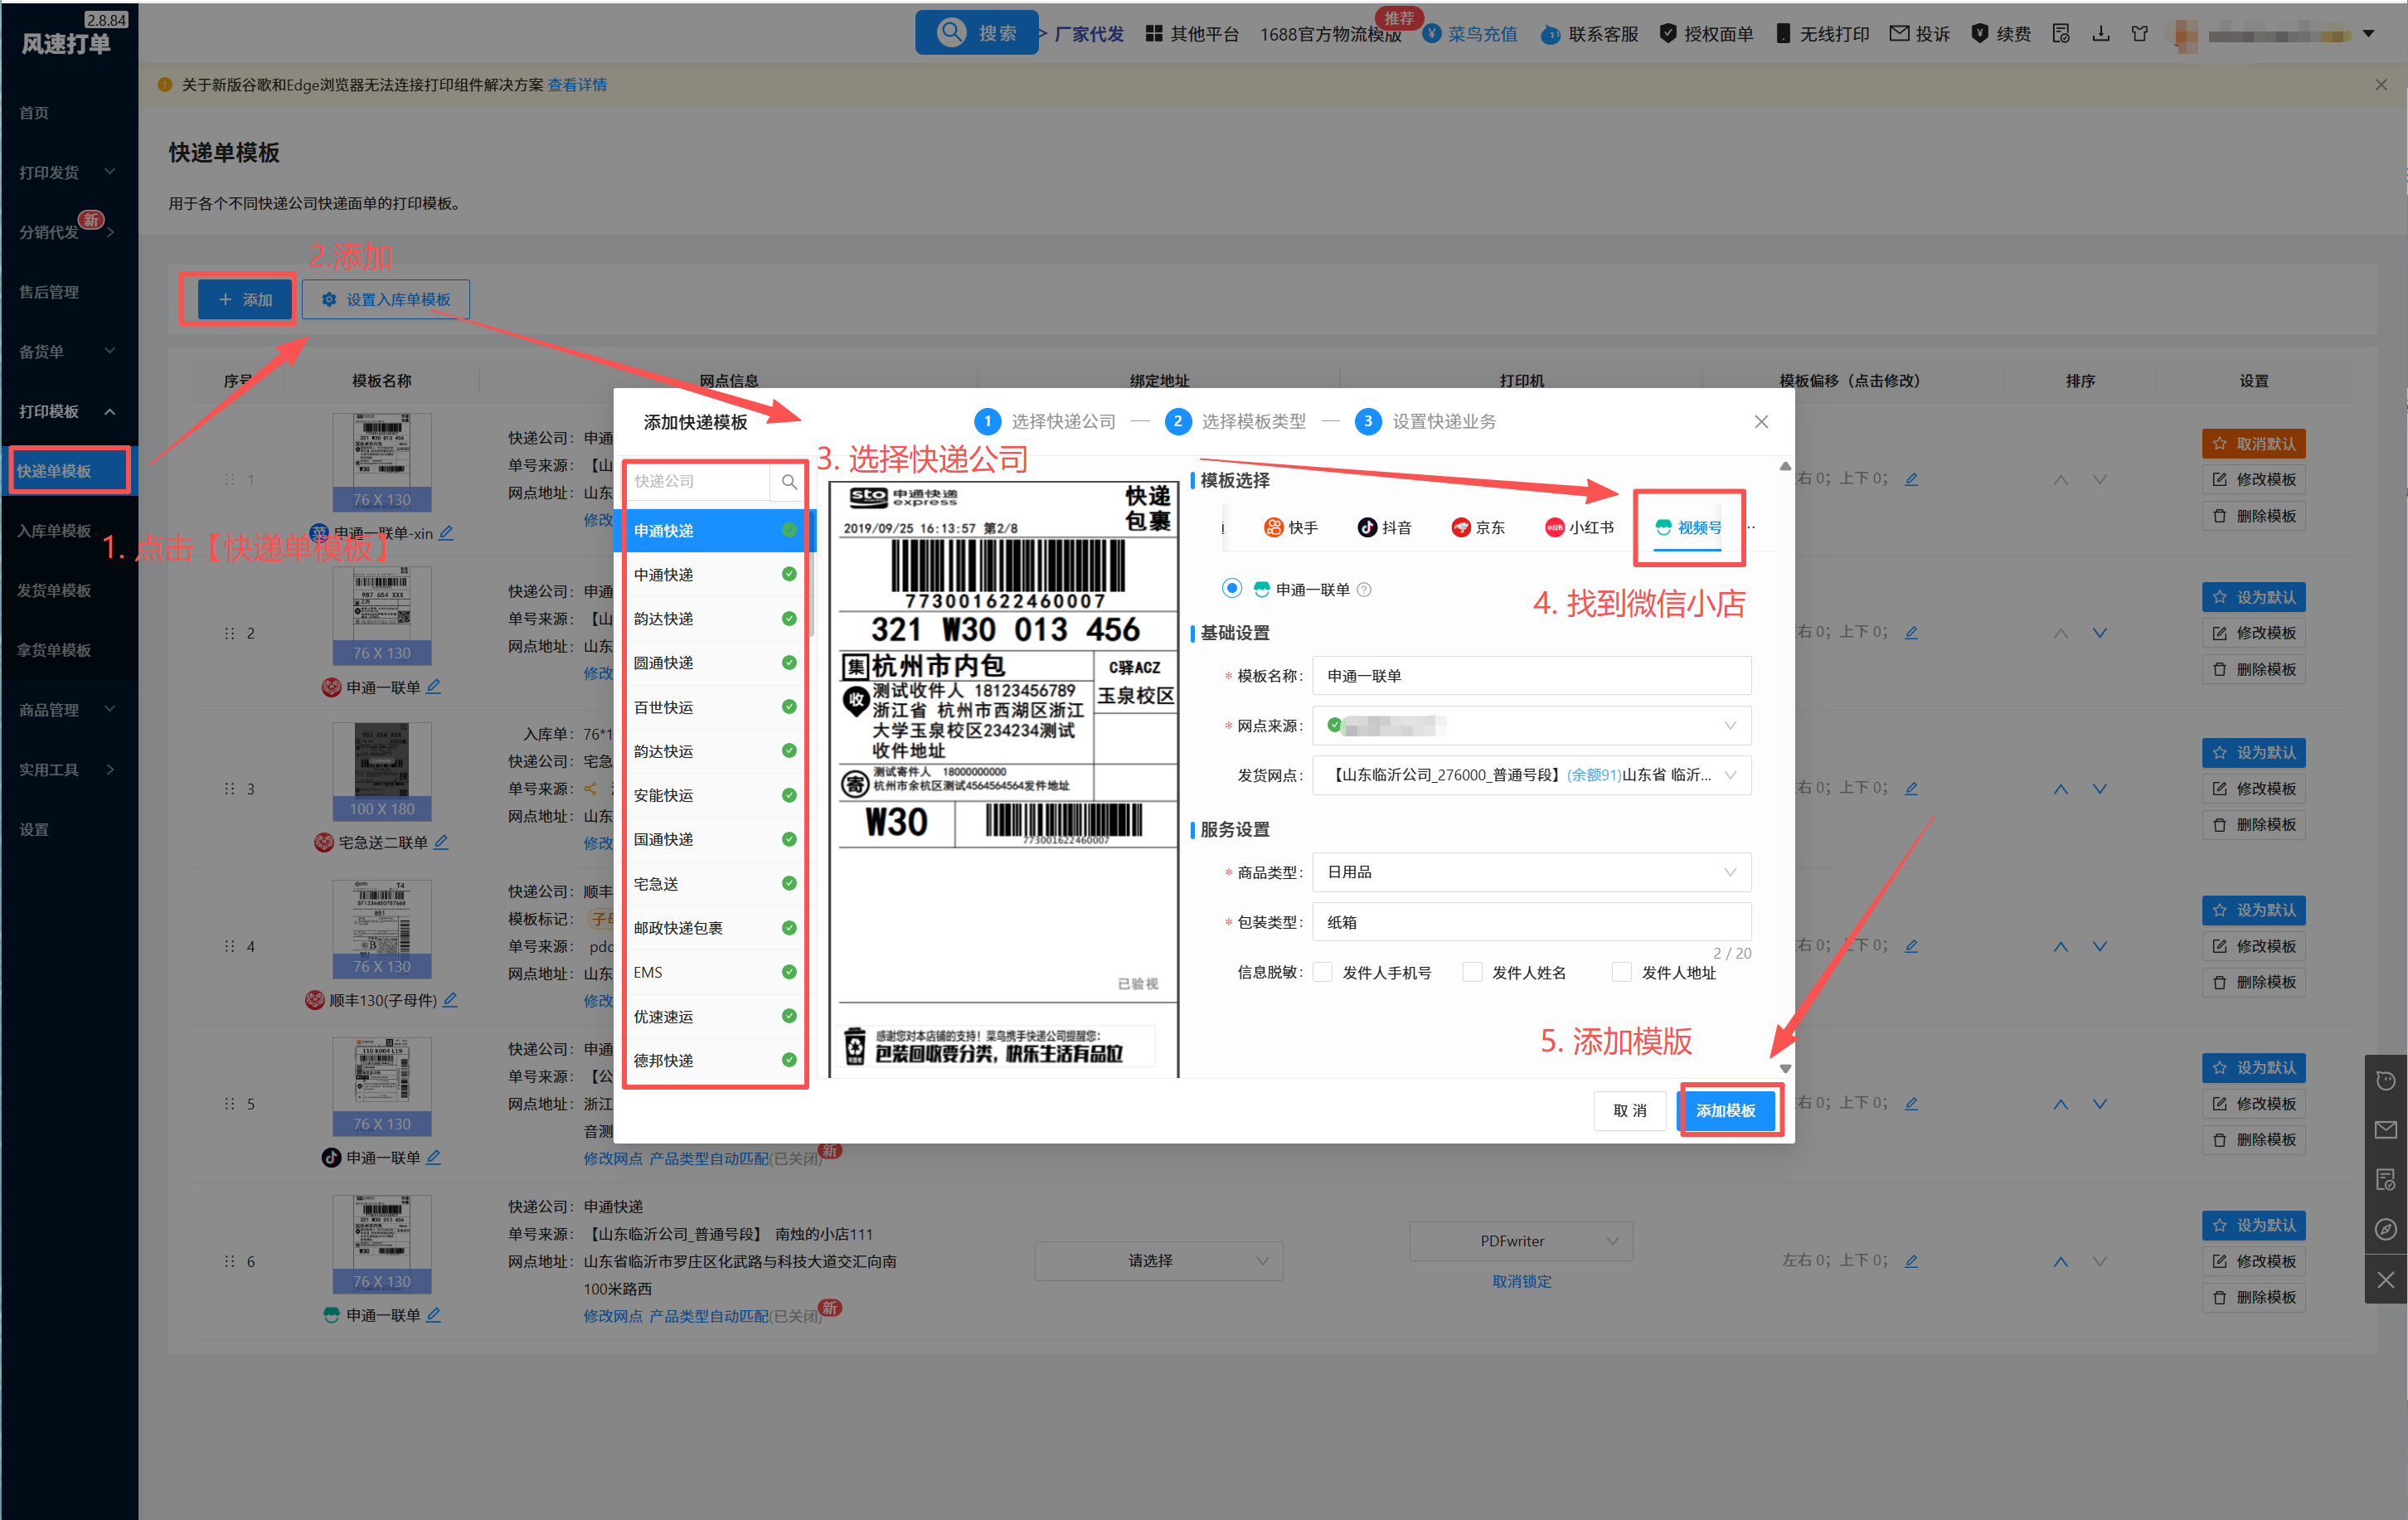Close the 添加快递模板 dialog
The height and width of the screenshot is (1520, 2408).
click(x=1762, y=422)
